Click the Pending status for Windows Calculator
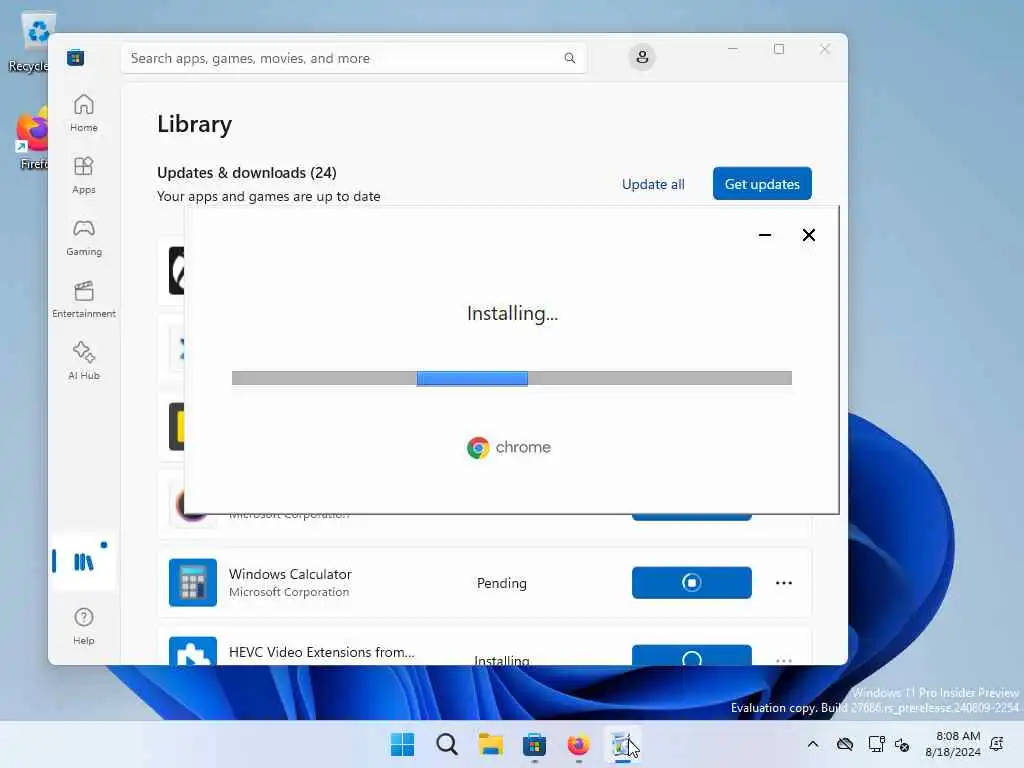 (502, 583)
